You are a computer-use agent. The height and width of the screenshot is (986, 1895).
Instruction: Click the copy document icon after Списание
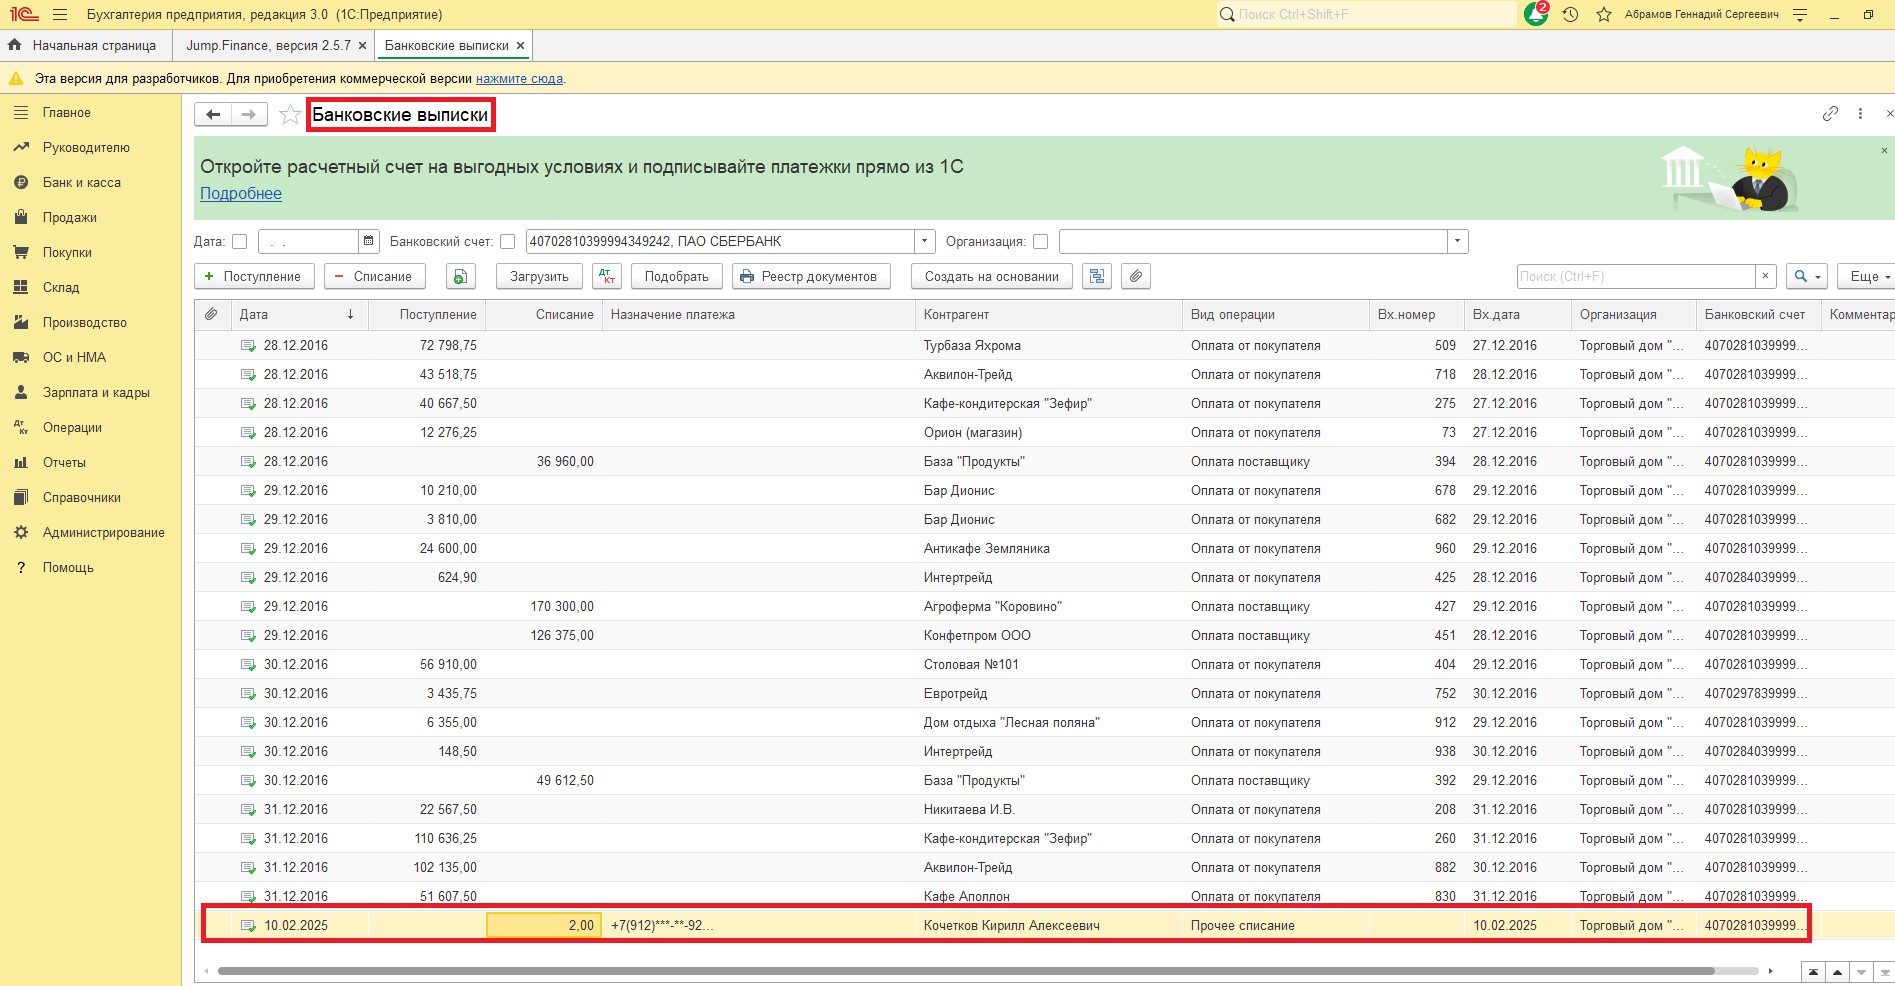pyautogui.click(x=460, y=277)
